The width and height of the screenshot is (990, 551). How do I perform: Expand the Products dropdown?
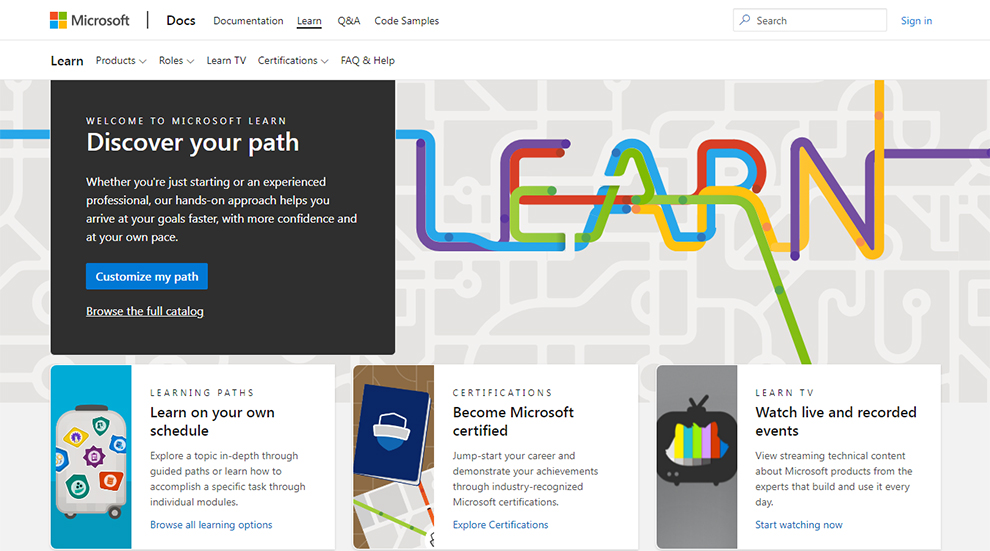click(x=121, y=61)
